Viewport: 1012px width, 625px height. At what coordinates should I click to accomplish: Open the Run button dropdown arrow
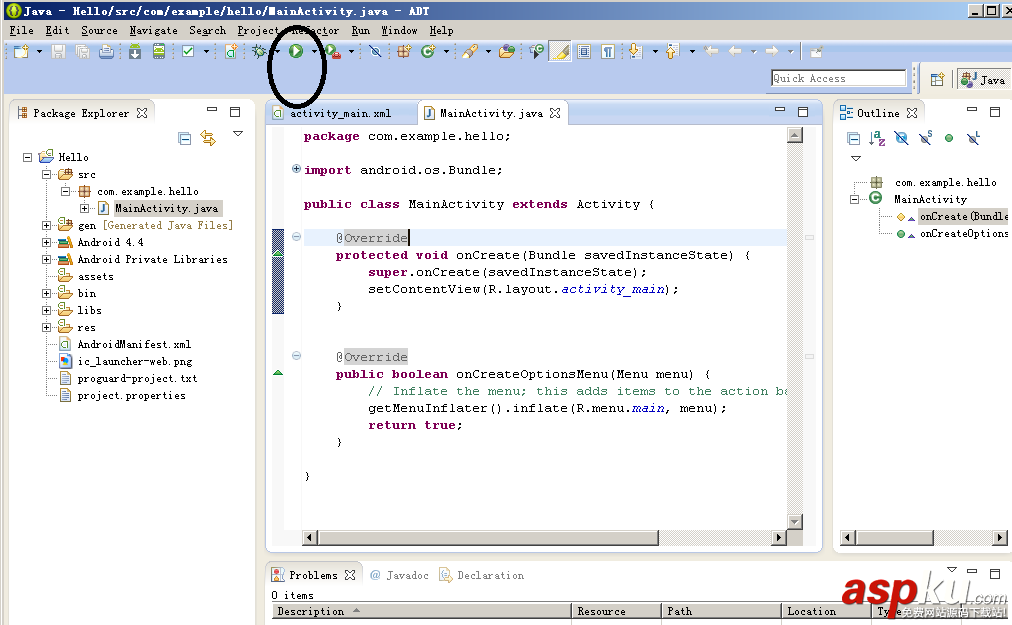tap(314, 52)
